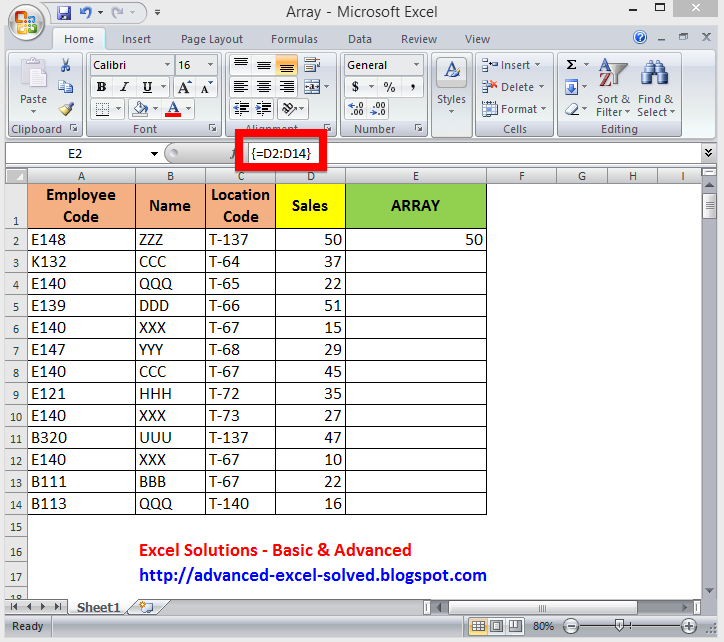Open text orientation options

[x=289, y=109]
